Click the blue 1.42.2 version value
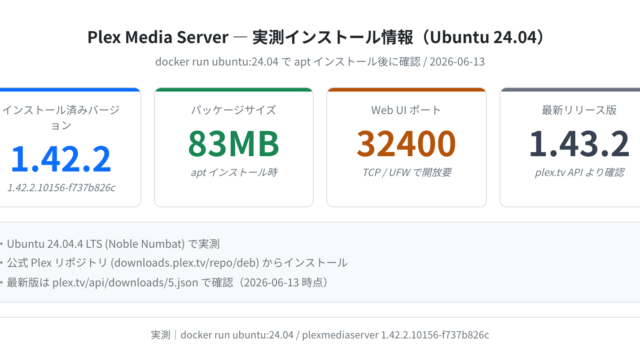 pos(61,158)
